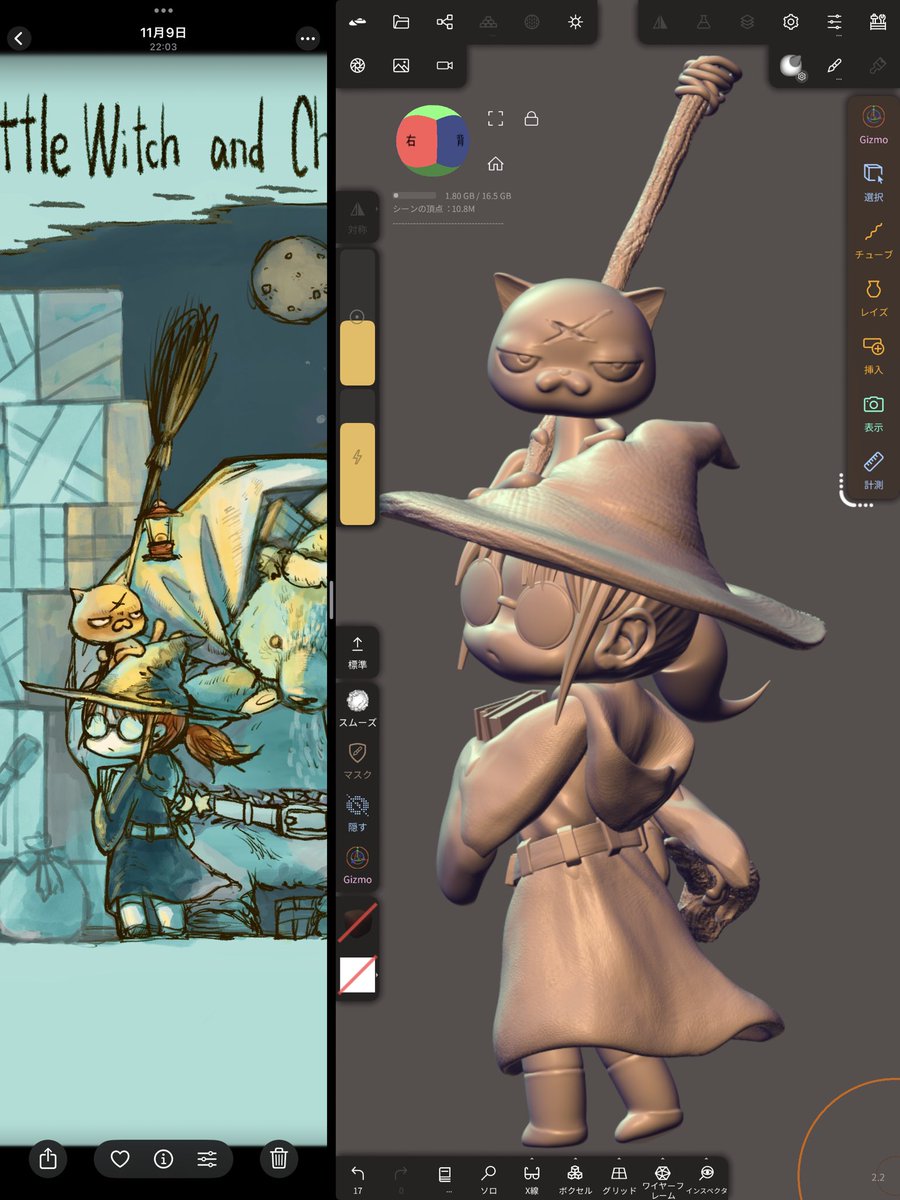
Task: Toggle ワイヤーフレーム wireframe display
Action: click(x=662, y=1181)
